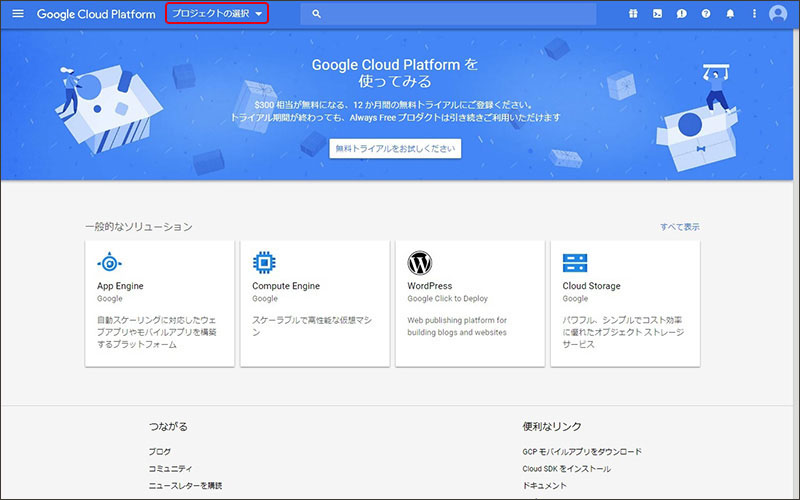Open the プロジェクトの選択 project dropdown
Viewport: 800px width, 500px height.
(217, 14)
